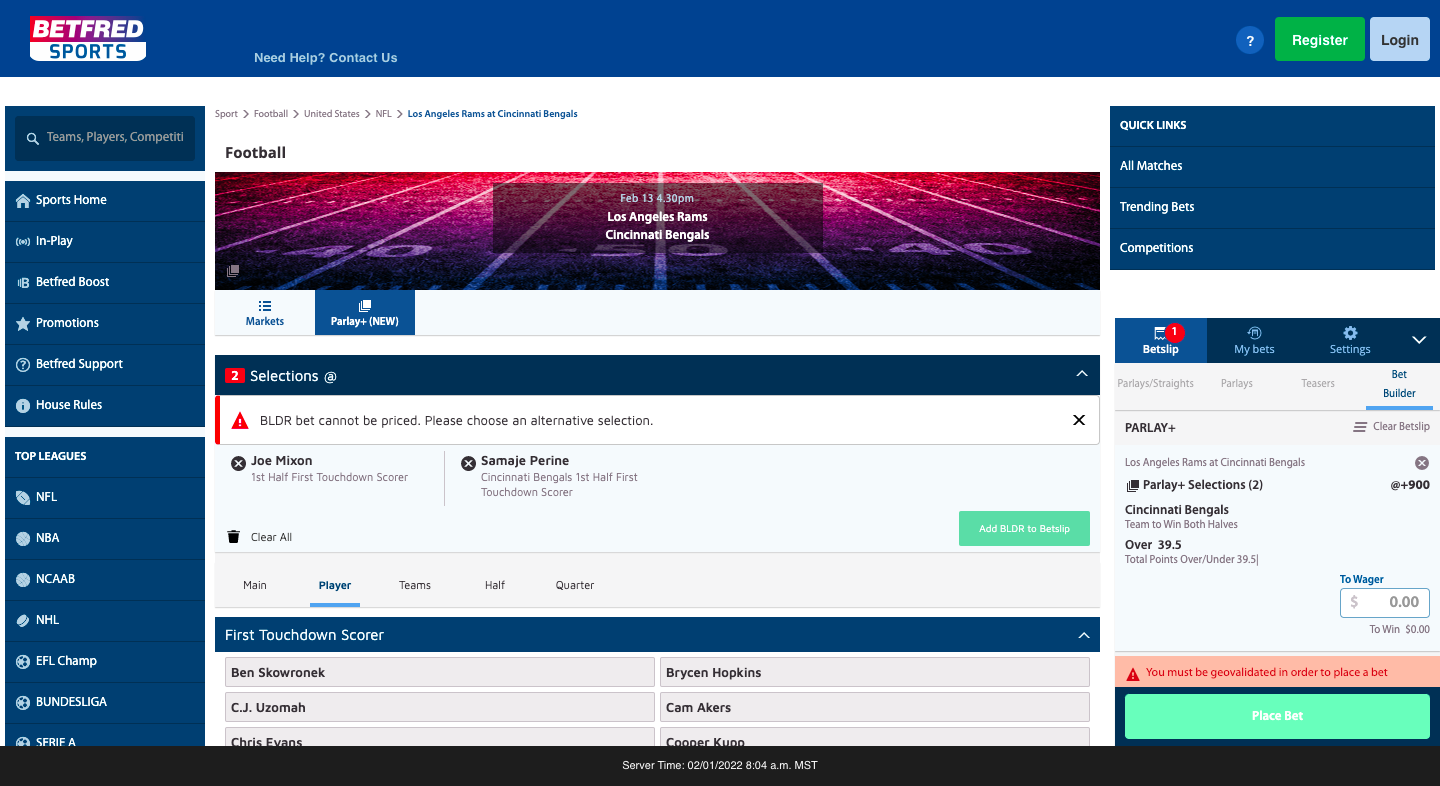
Task: Open the My bets tab
Action: point(1253,340)
